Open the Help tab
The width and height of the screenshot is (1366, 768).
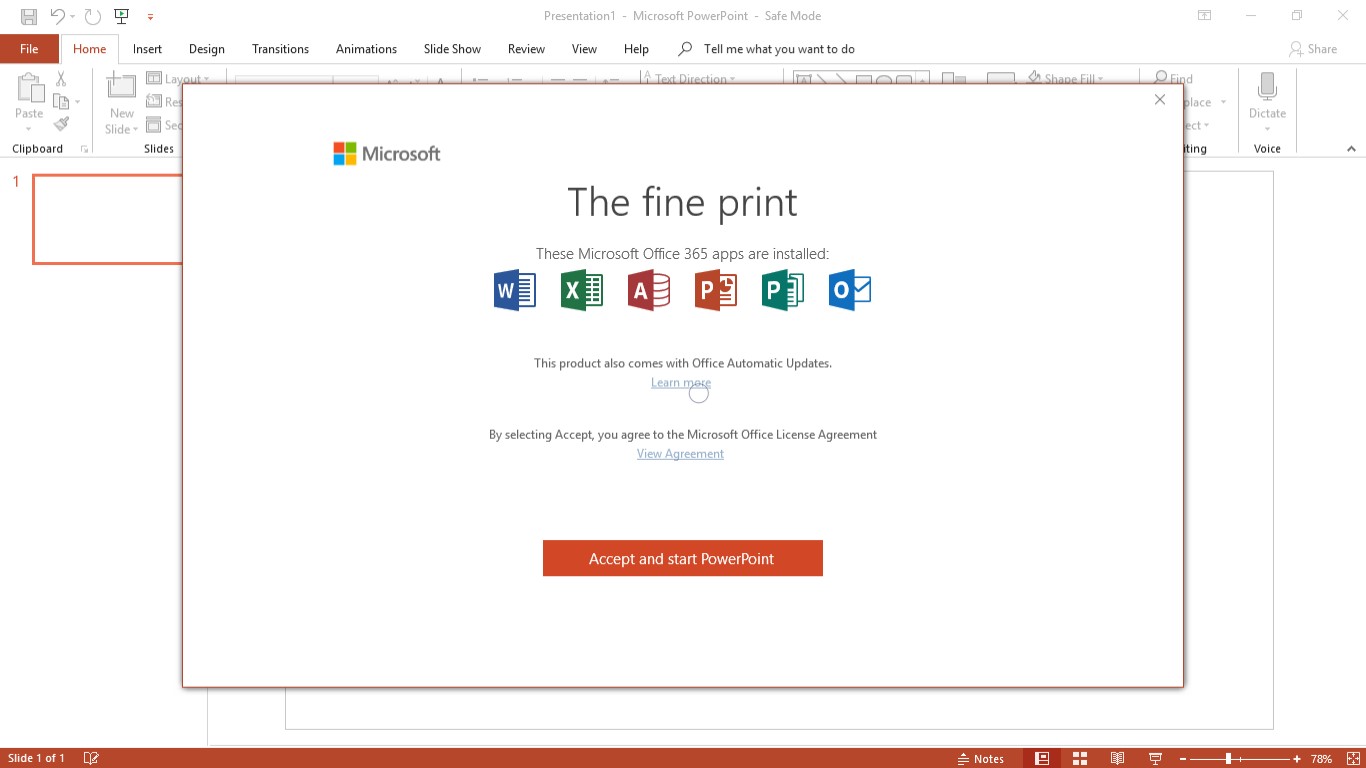pos(636,49)
